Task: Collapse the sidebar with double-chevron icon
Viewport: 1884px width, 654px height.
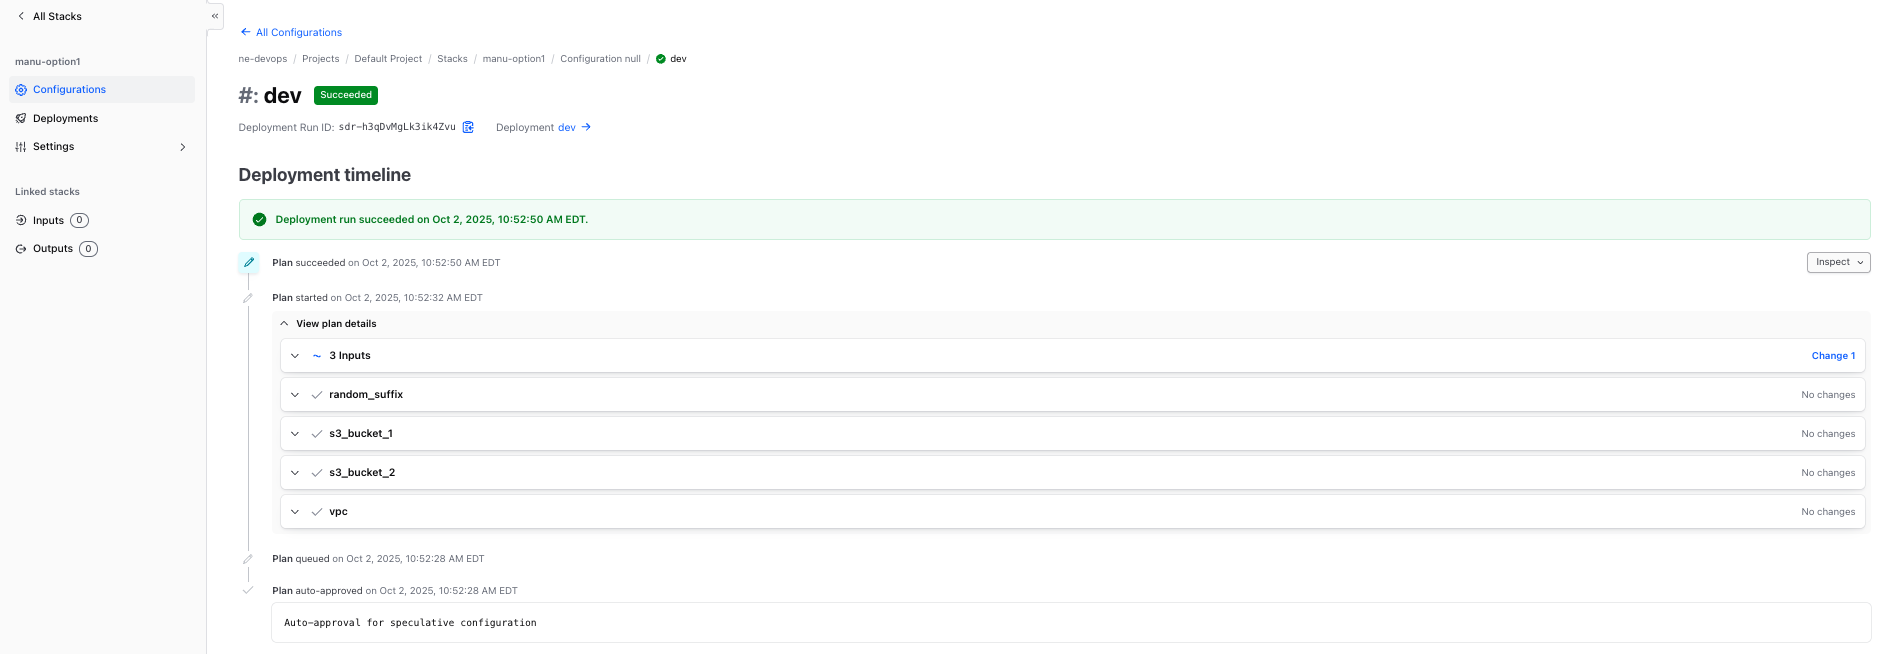Action: [215, 16]
